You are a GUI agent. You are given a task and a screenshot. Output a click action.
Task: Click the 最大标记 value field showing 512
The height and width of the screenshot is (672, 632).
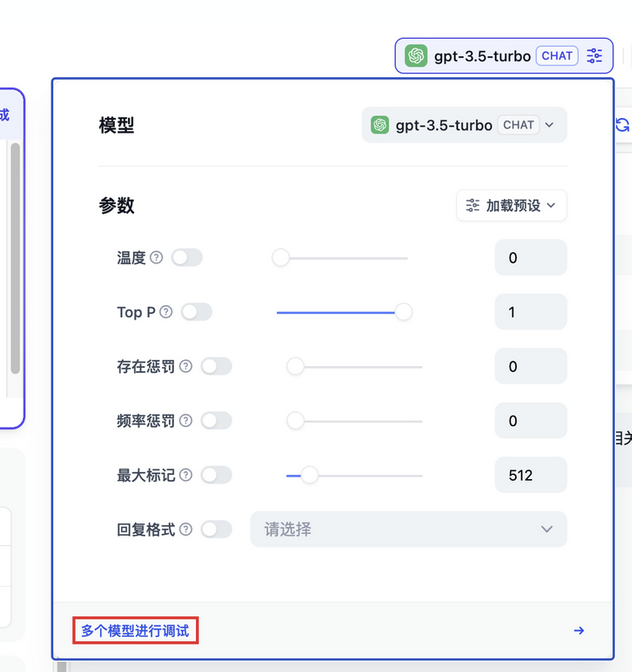pos(530,475)
